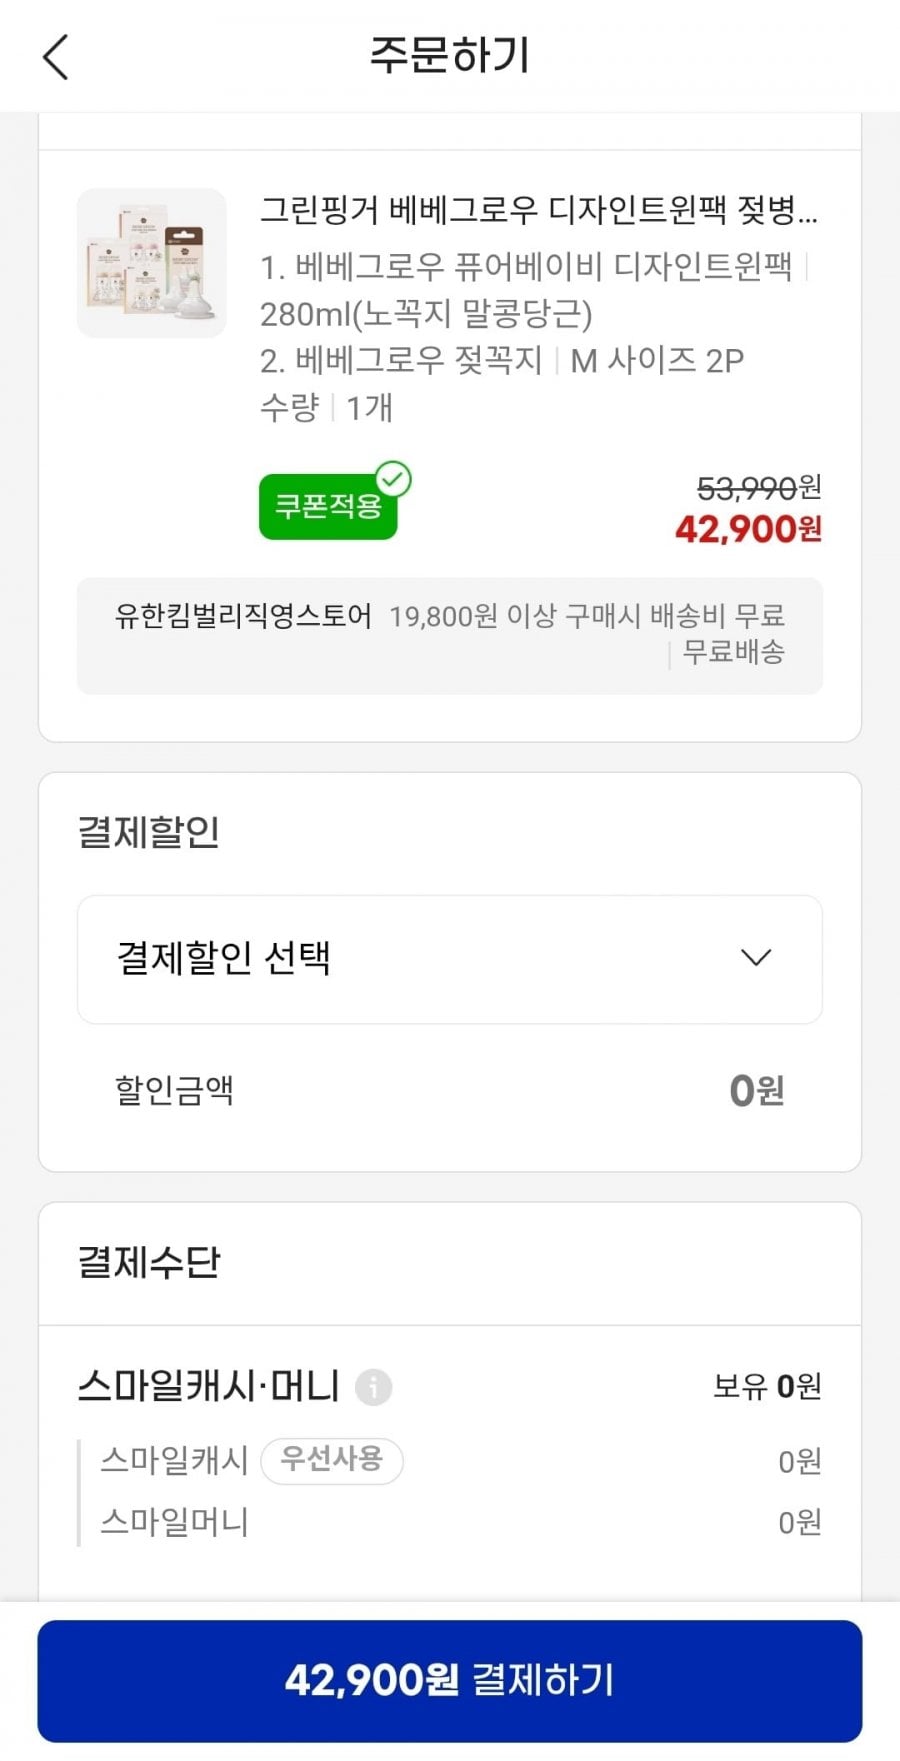This screenshot has height=1761, width=900.
Task: Click the chevron arrow in 결제할인 선택
Action: pyautogui.click(x=755, y=958)
